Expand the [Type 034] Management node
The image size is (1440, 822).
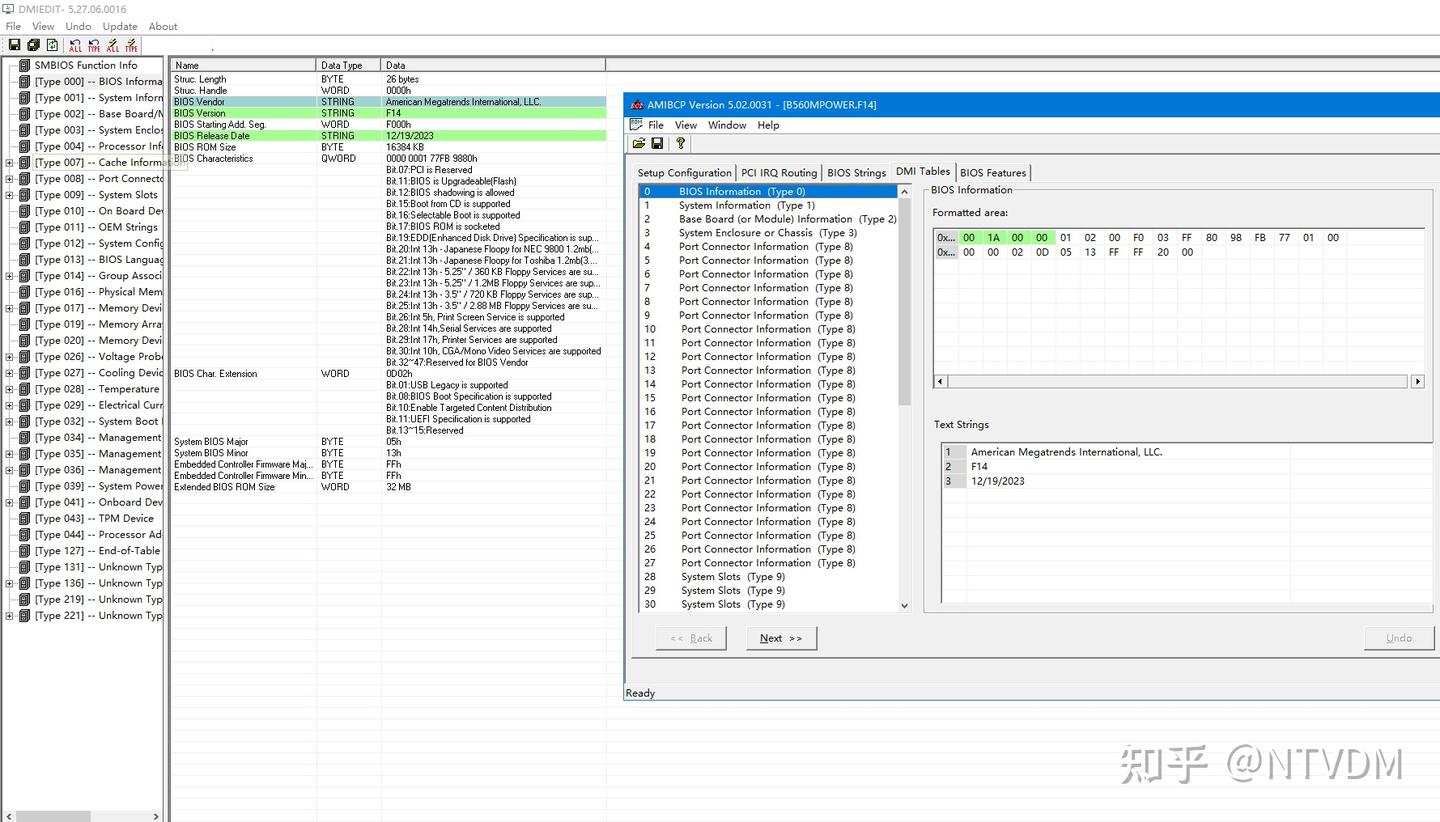(9, 437)
